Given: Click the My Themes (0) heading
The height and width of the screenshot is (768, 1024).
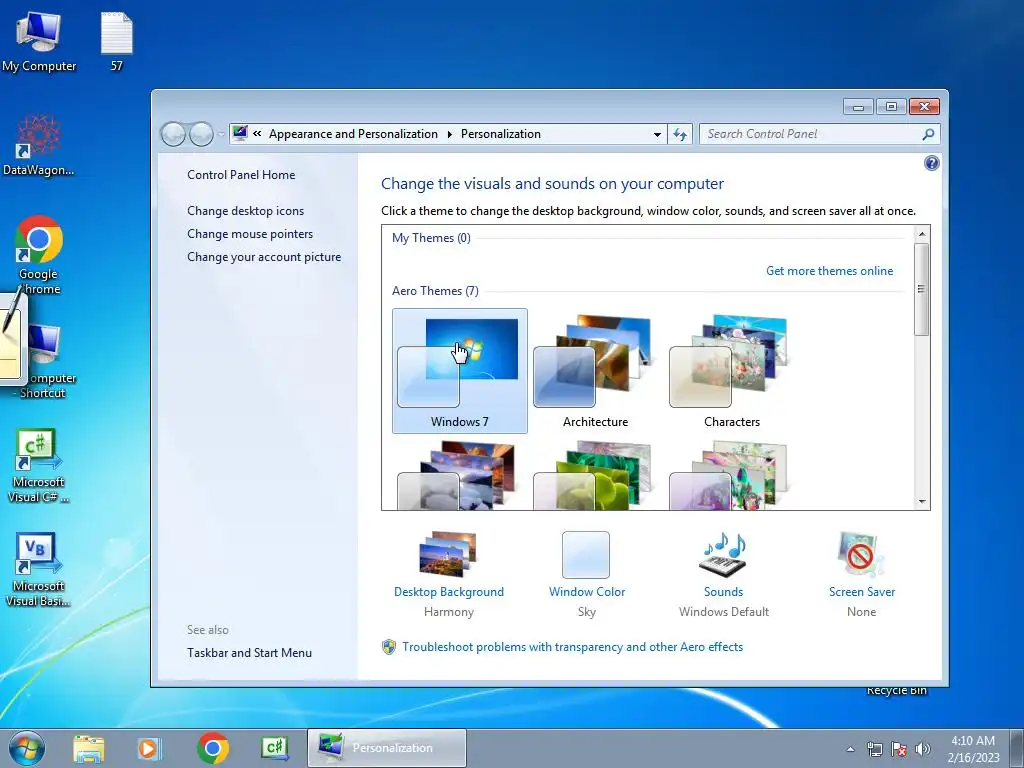Looking at the screenshot, I should [x=431, y=238].
